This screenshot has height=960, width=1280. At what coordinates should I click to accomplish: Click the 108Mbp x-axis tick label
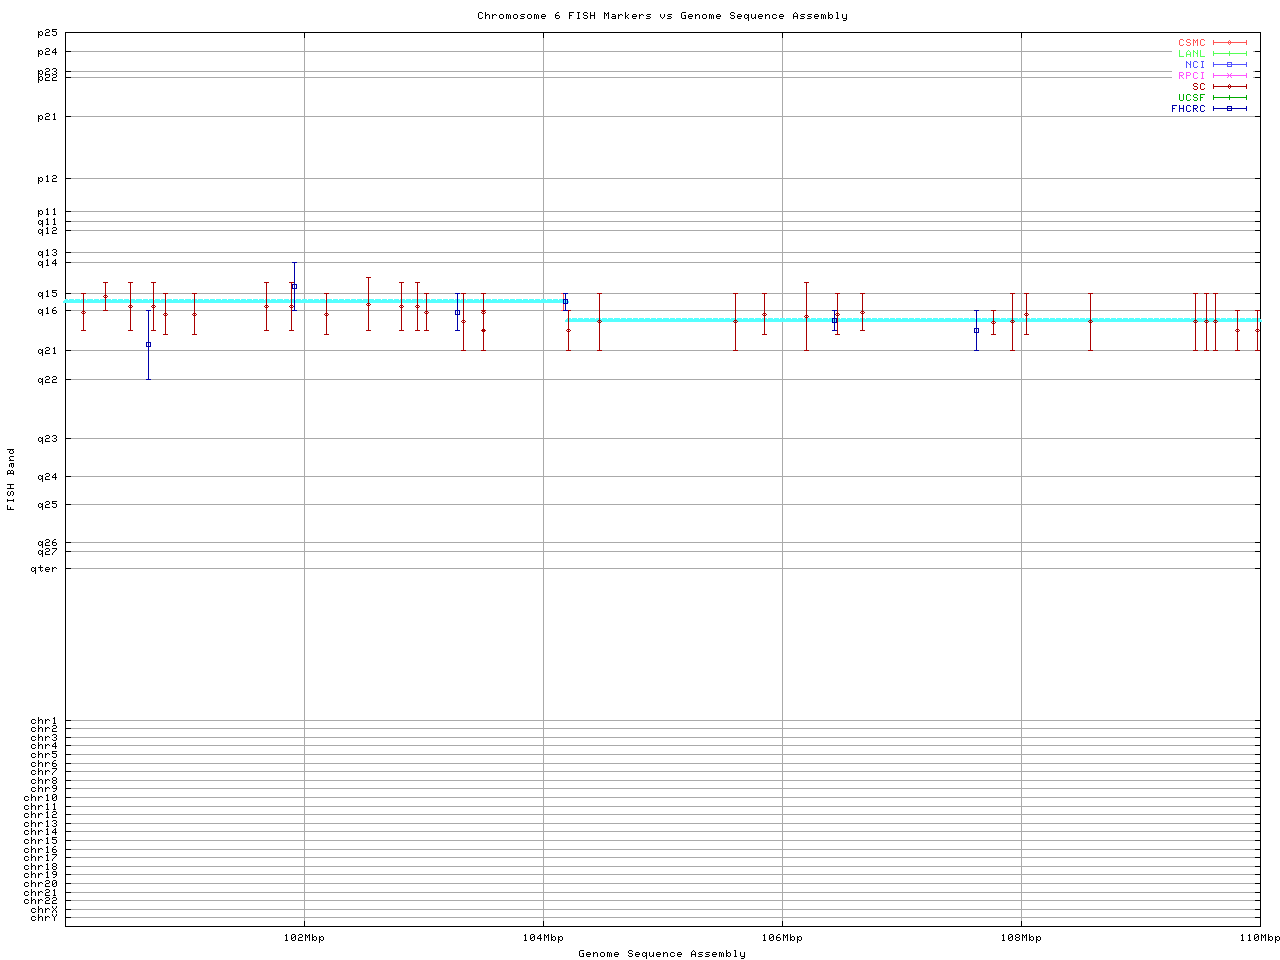pos(1021,938)
